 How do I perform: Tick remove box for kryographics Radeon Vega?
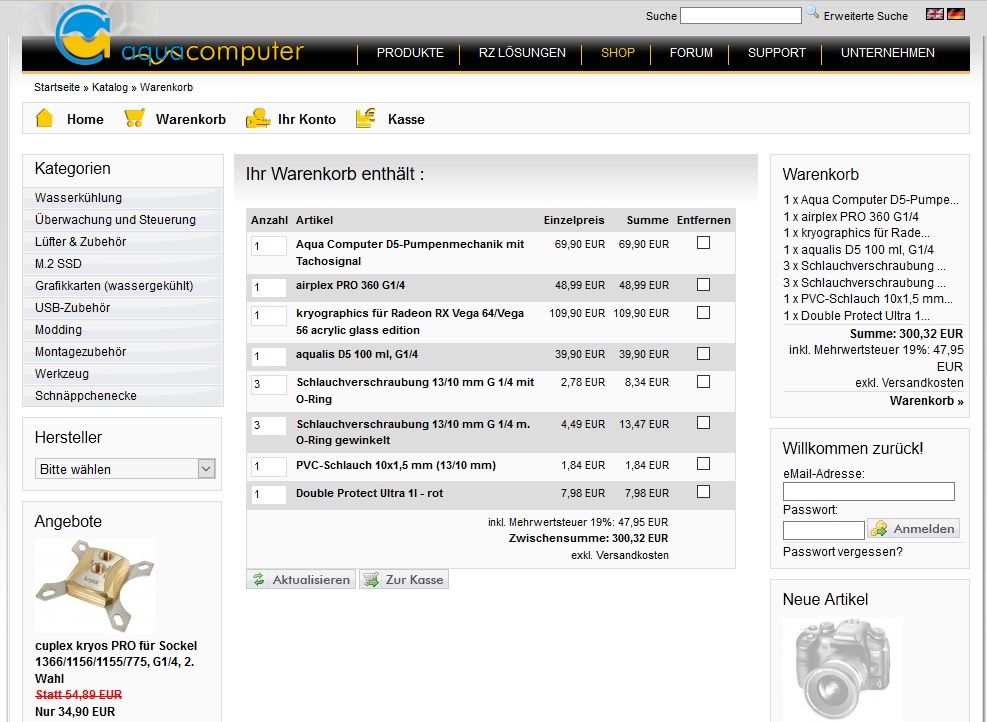704,313
